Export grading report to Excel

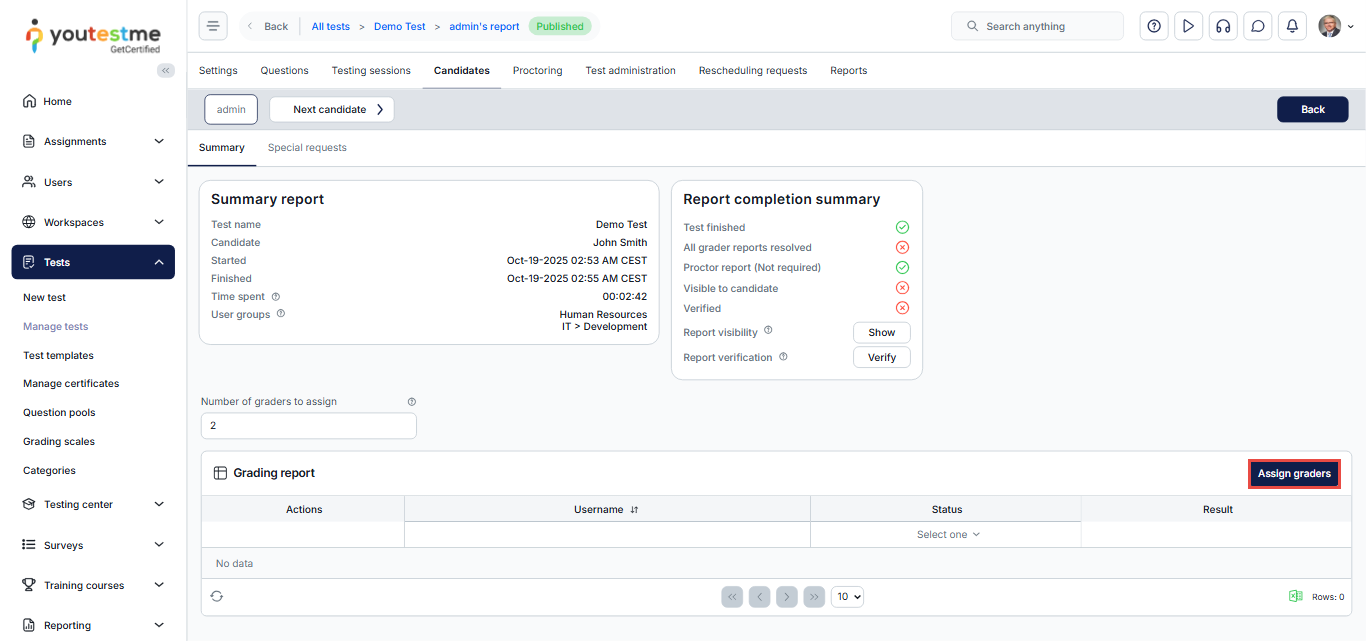pos(1295,596)
